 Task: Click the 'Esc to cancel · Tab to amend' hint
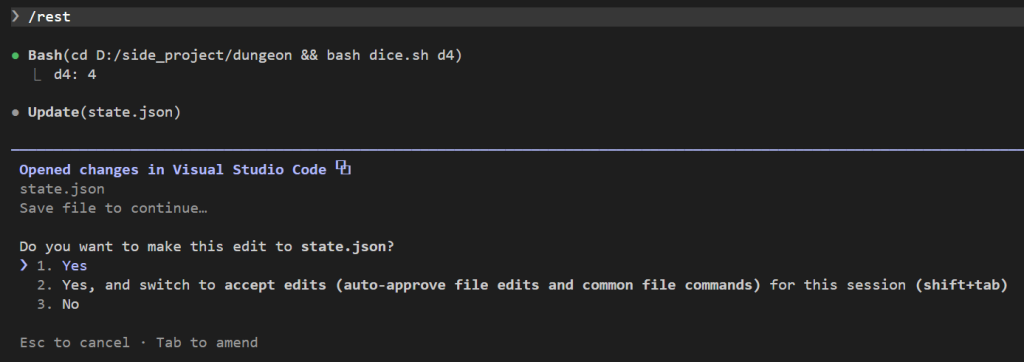(x=138, y=342)
